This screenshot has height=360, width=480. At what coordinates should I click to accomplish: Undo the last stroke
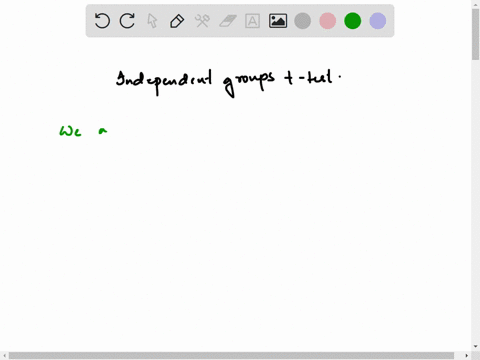(102, 21)
